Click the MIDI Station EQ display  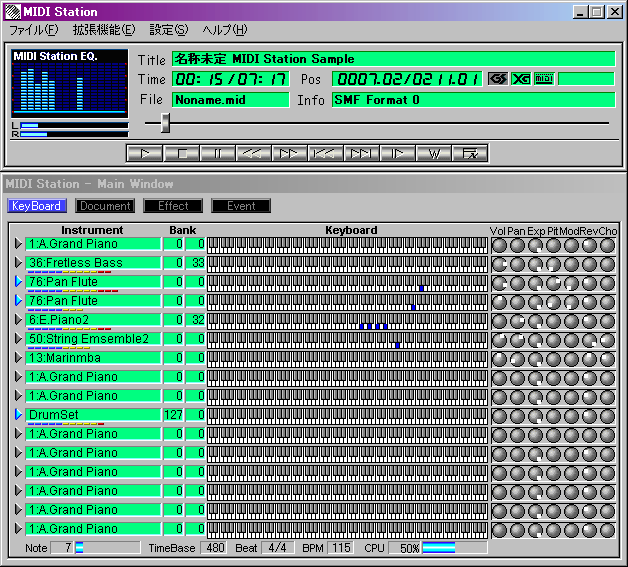click(70, 83)
